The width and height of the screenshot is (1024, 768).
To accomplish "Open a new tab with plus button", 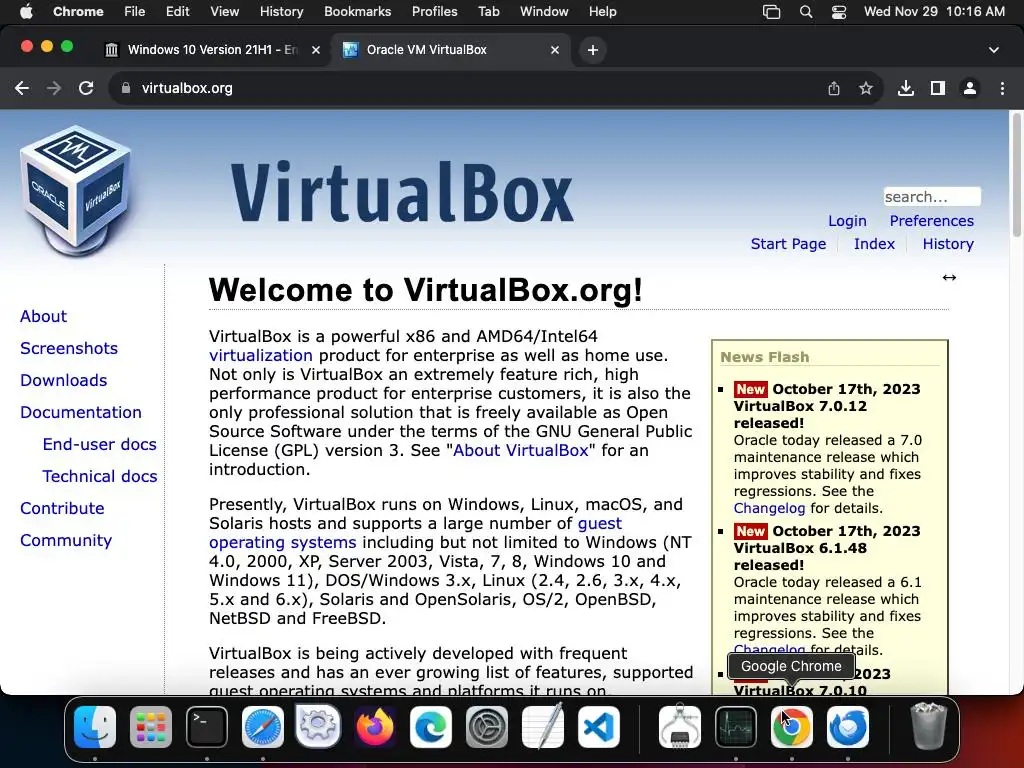I will 592,50.
